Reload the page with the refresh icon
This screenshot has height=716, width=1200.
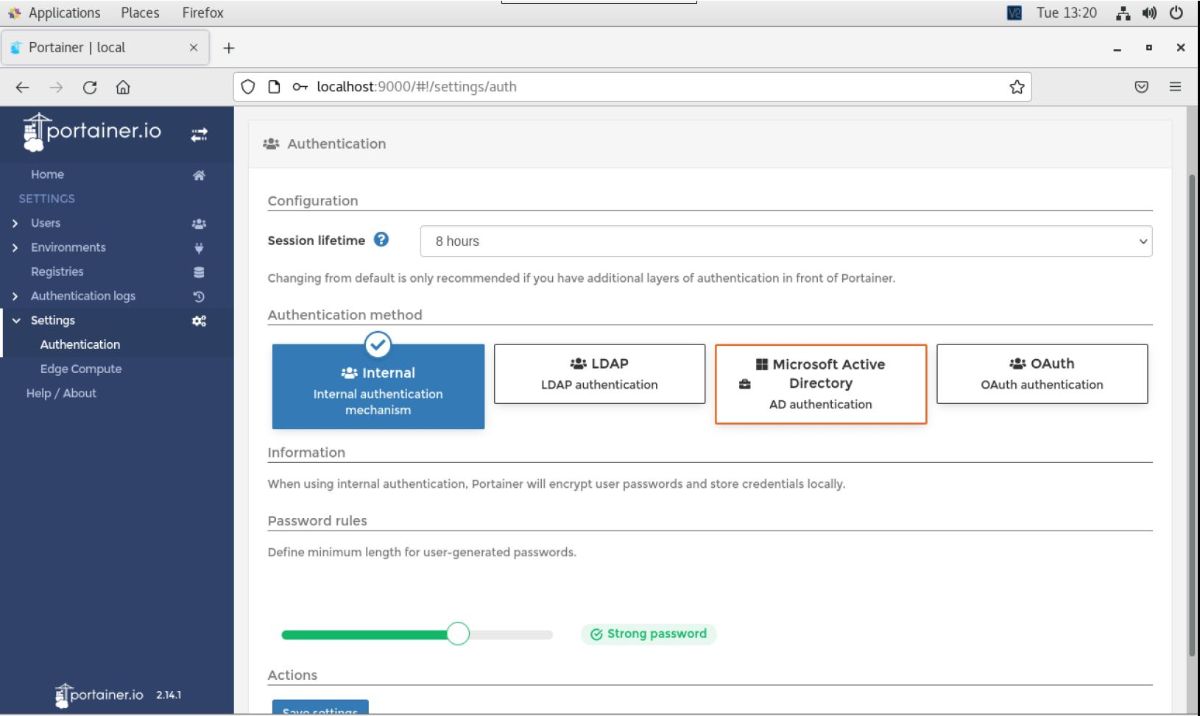coord(89,87)
